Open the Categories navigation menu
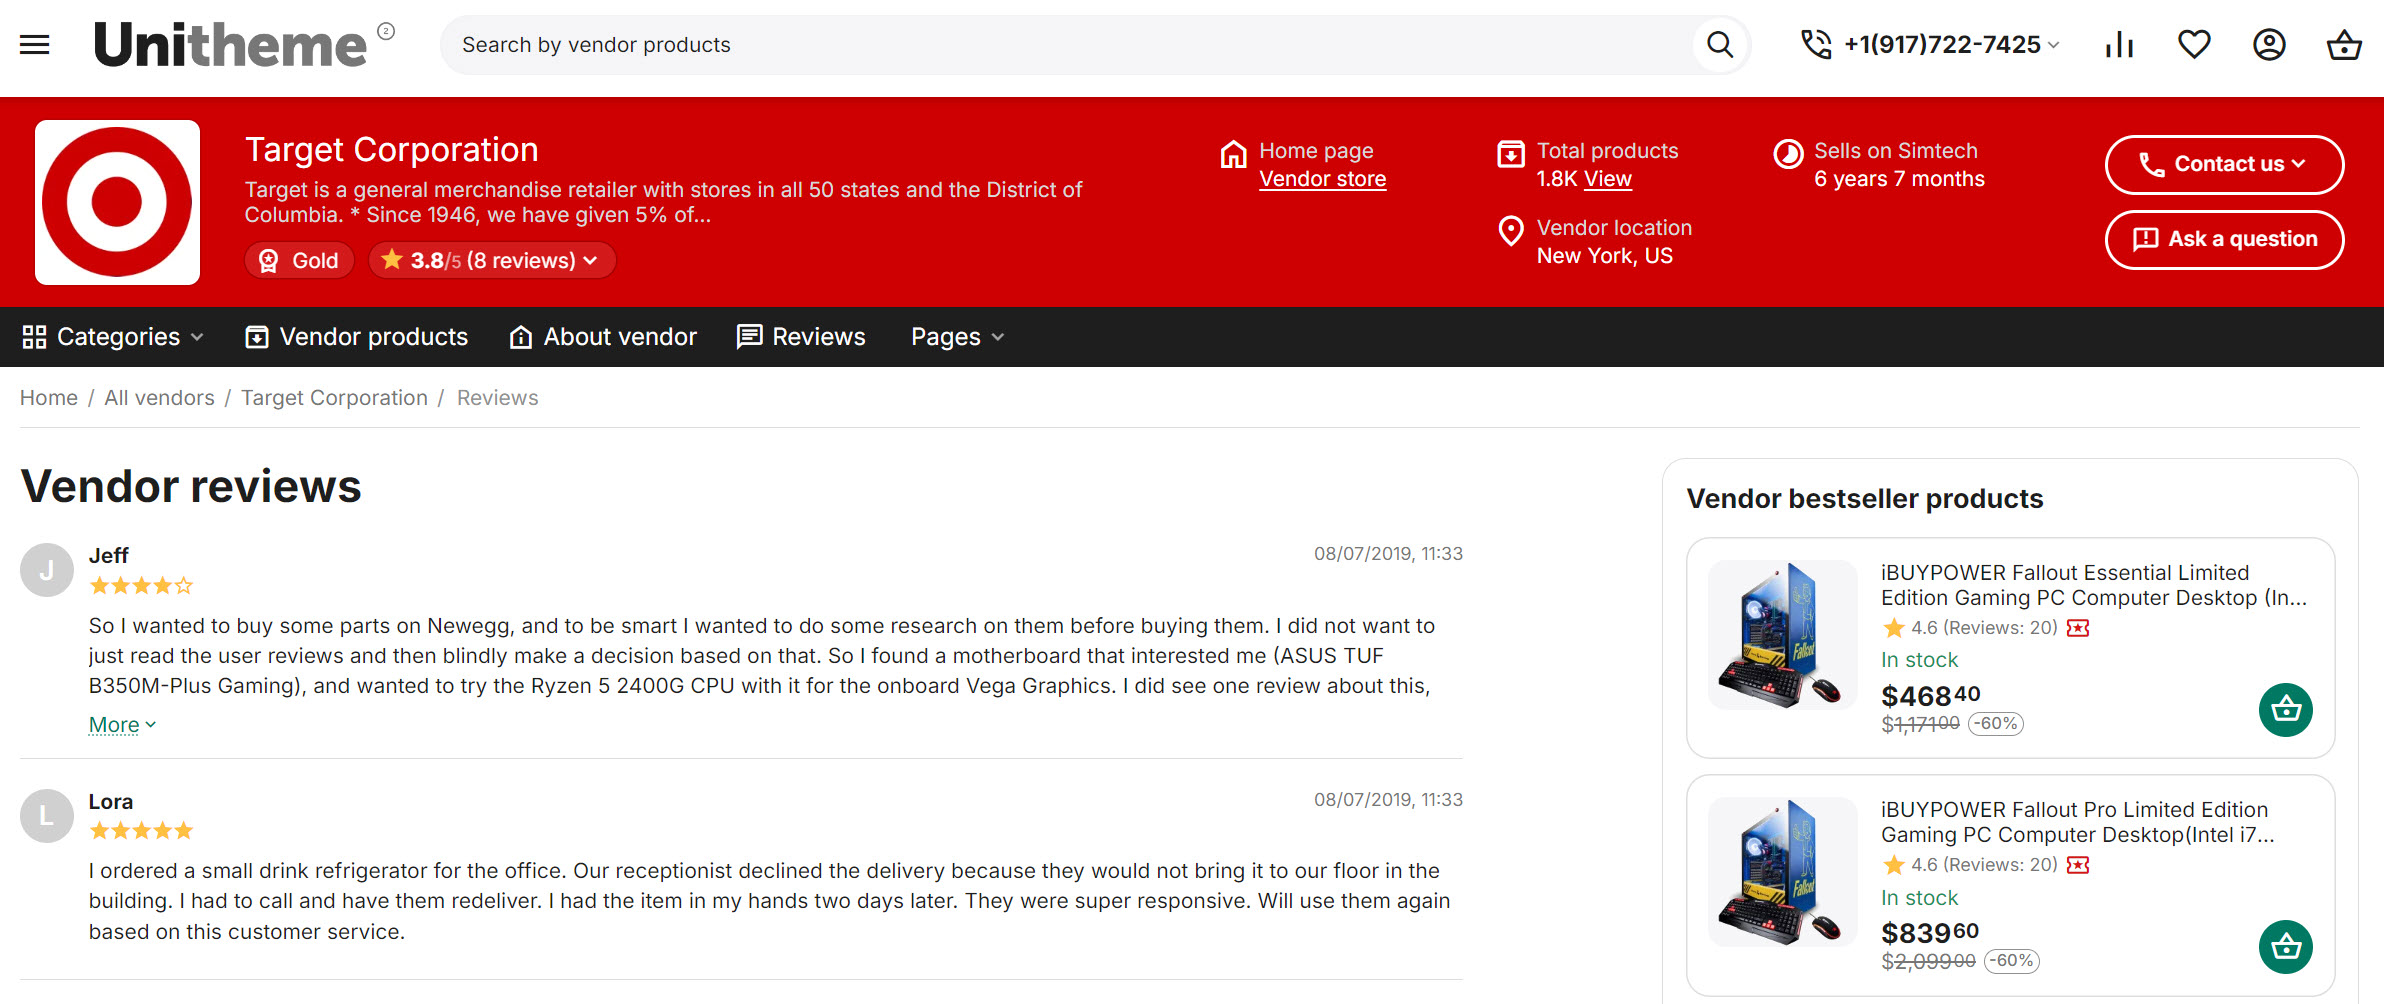The image size is (2384, 1004). [x=113, y=337]
